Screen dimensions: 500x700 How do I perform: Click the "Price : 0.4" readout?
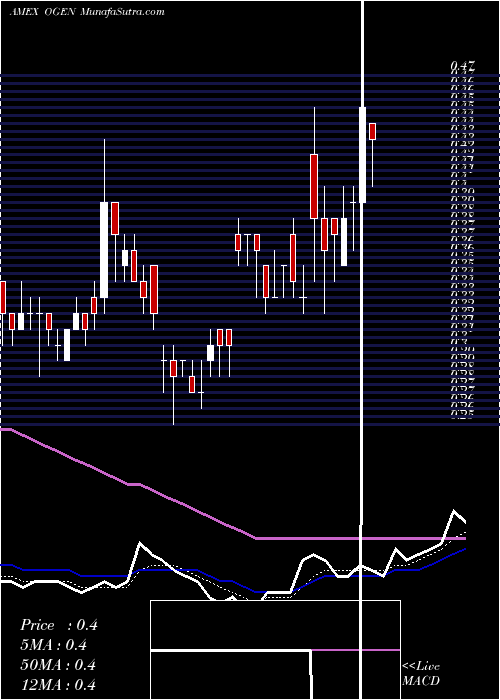pyautogui.click(x=58, y=625)
